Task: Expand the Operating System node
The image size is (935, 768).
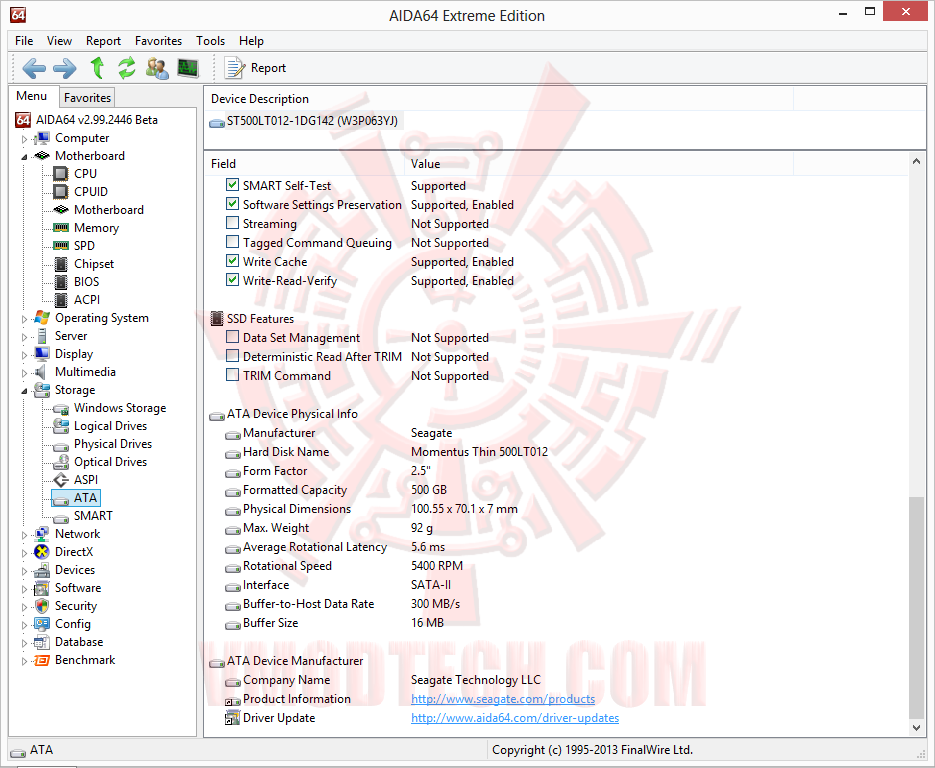Action: pos(24,319)
